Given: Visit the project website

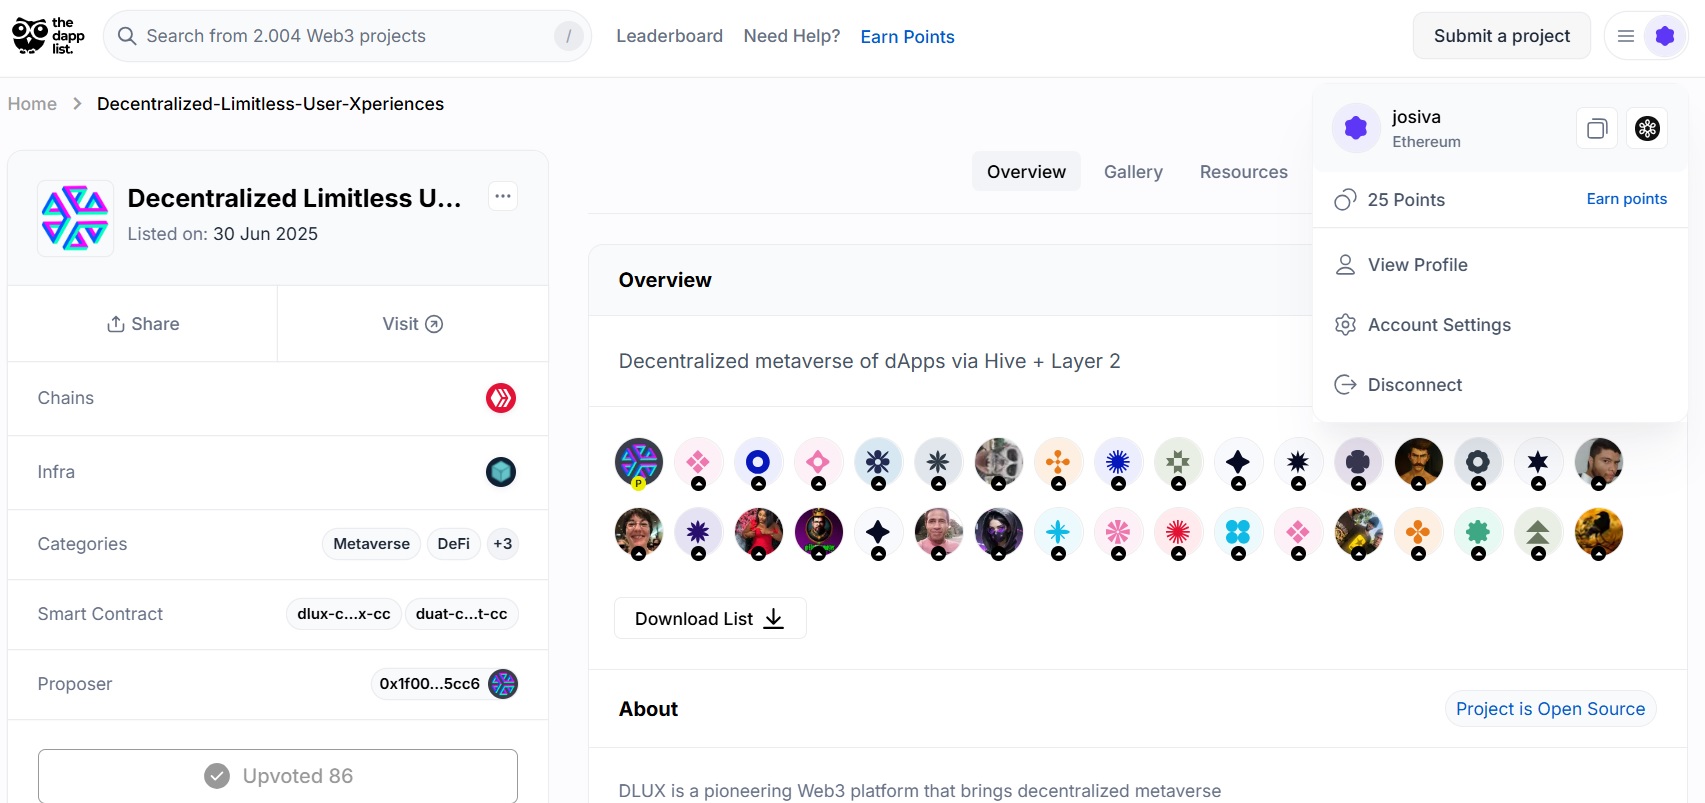Looking at the screenshot, I should tap(413, 324).
